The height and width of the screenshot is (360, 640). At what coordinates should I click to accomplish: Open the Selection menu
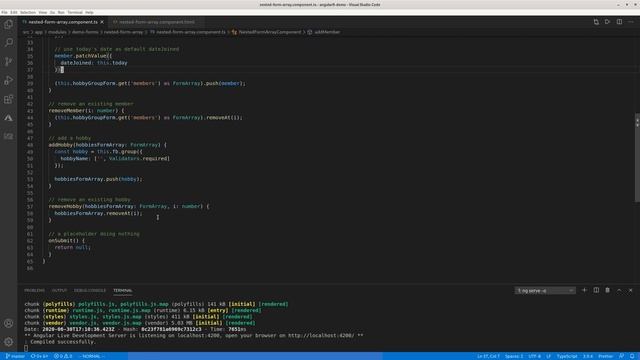point(28,12)
